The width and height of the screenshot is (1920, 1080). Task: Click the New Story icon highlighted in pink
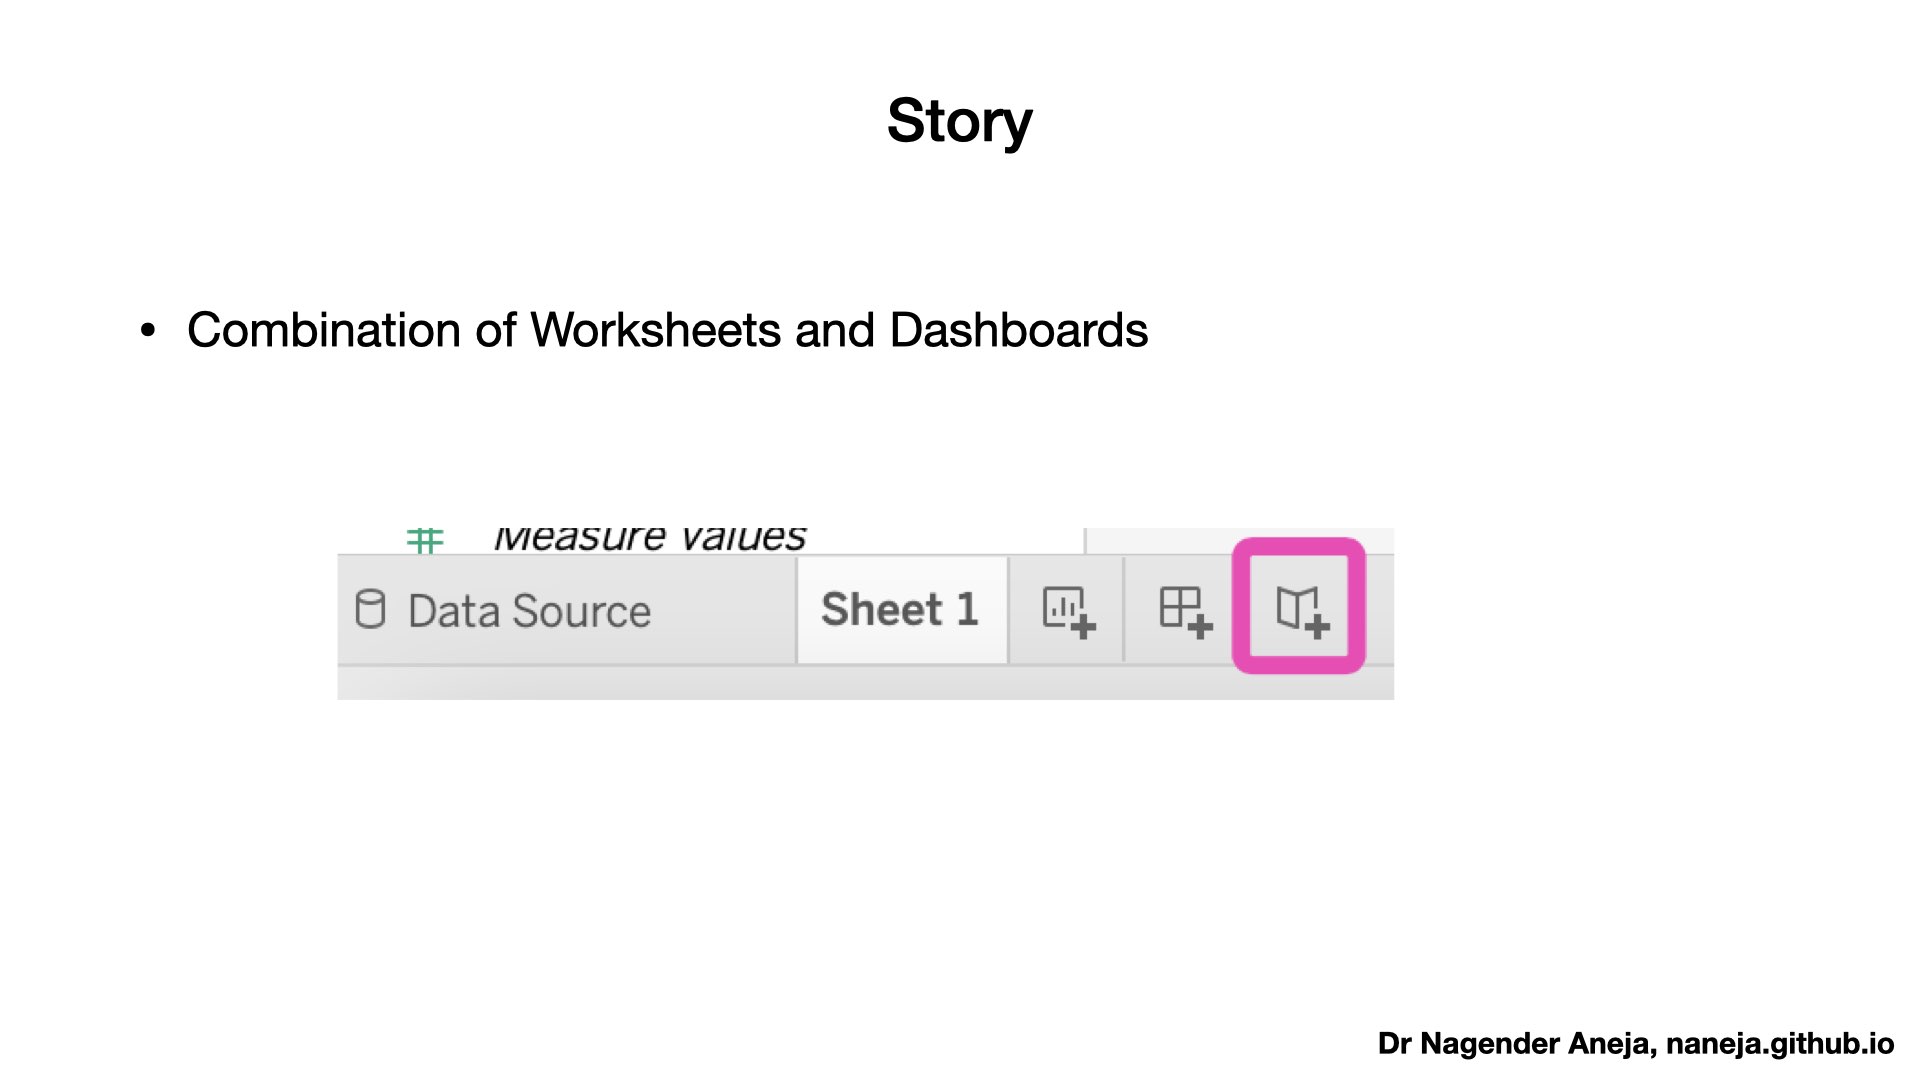coord(1301,608)
